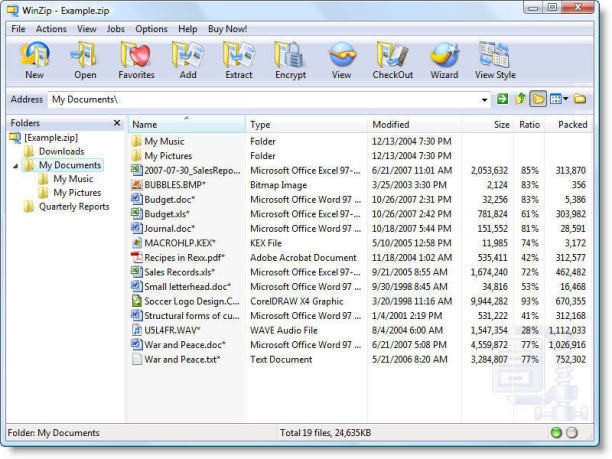The image size is (612, 459).
Task: Click the Buy Now! menu item
Action: [x=228, y=29]
